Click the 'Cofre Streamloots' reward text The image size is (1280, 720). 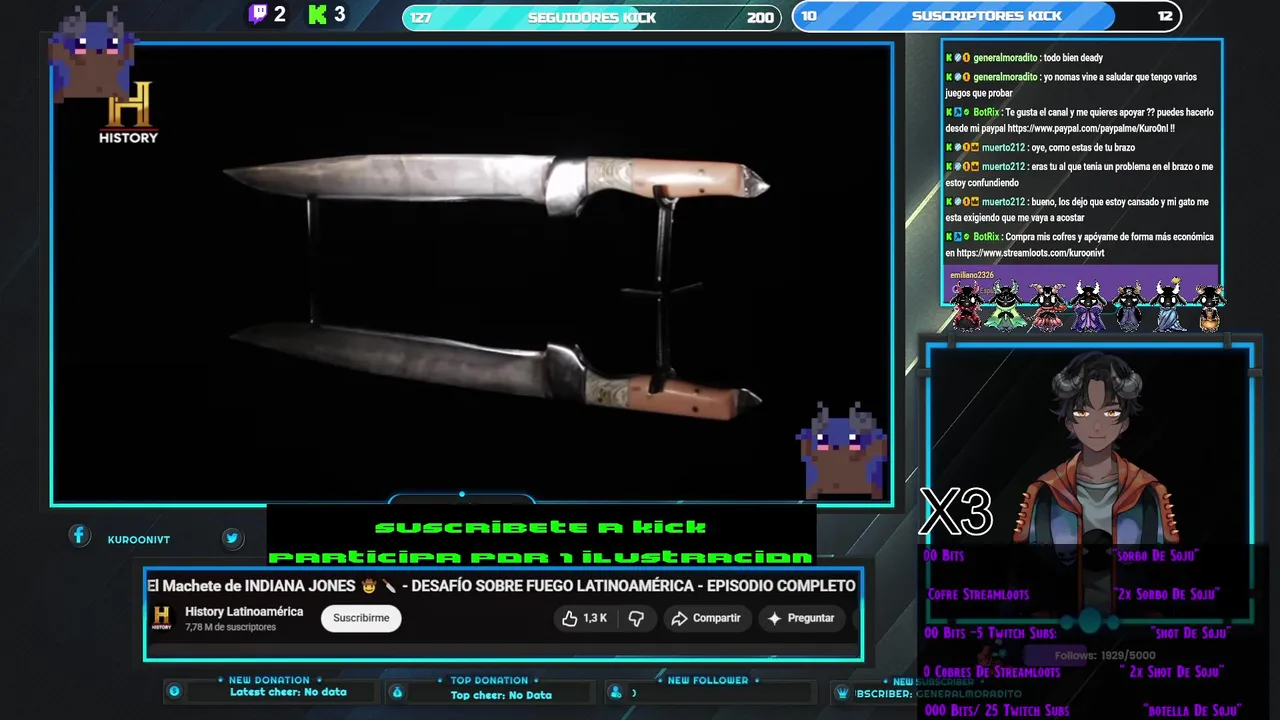tap(978, 594)
